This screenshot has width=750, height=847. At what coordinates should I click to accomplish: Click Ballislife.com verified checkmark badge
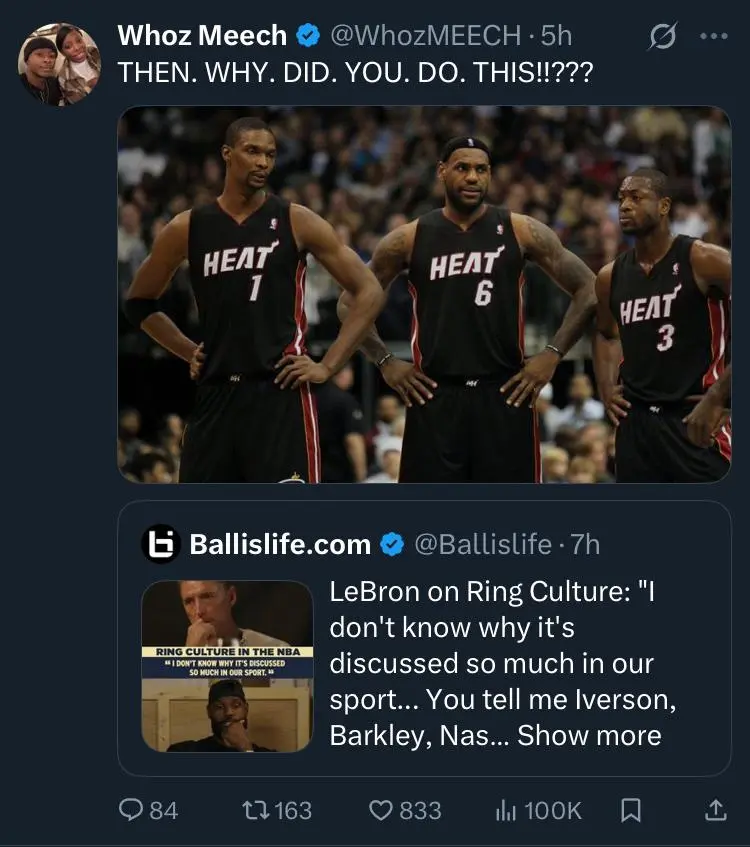point(392,544)
